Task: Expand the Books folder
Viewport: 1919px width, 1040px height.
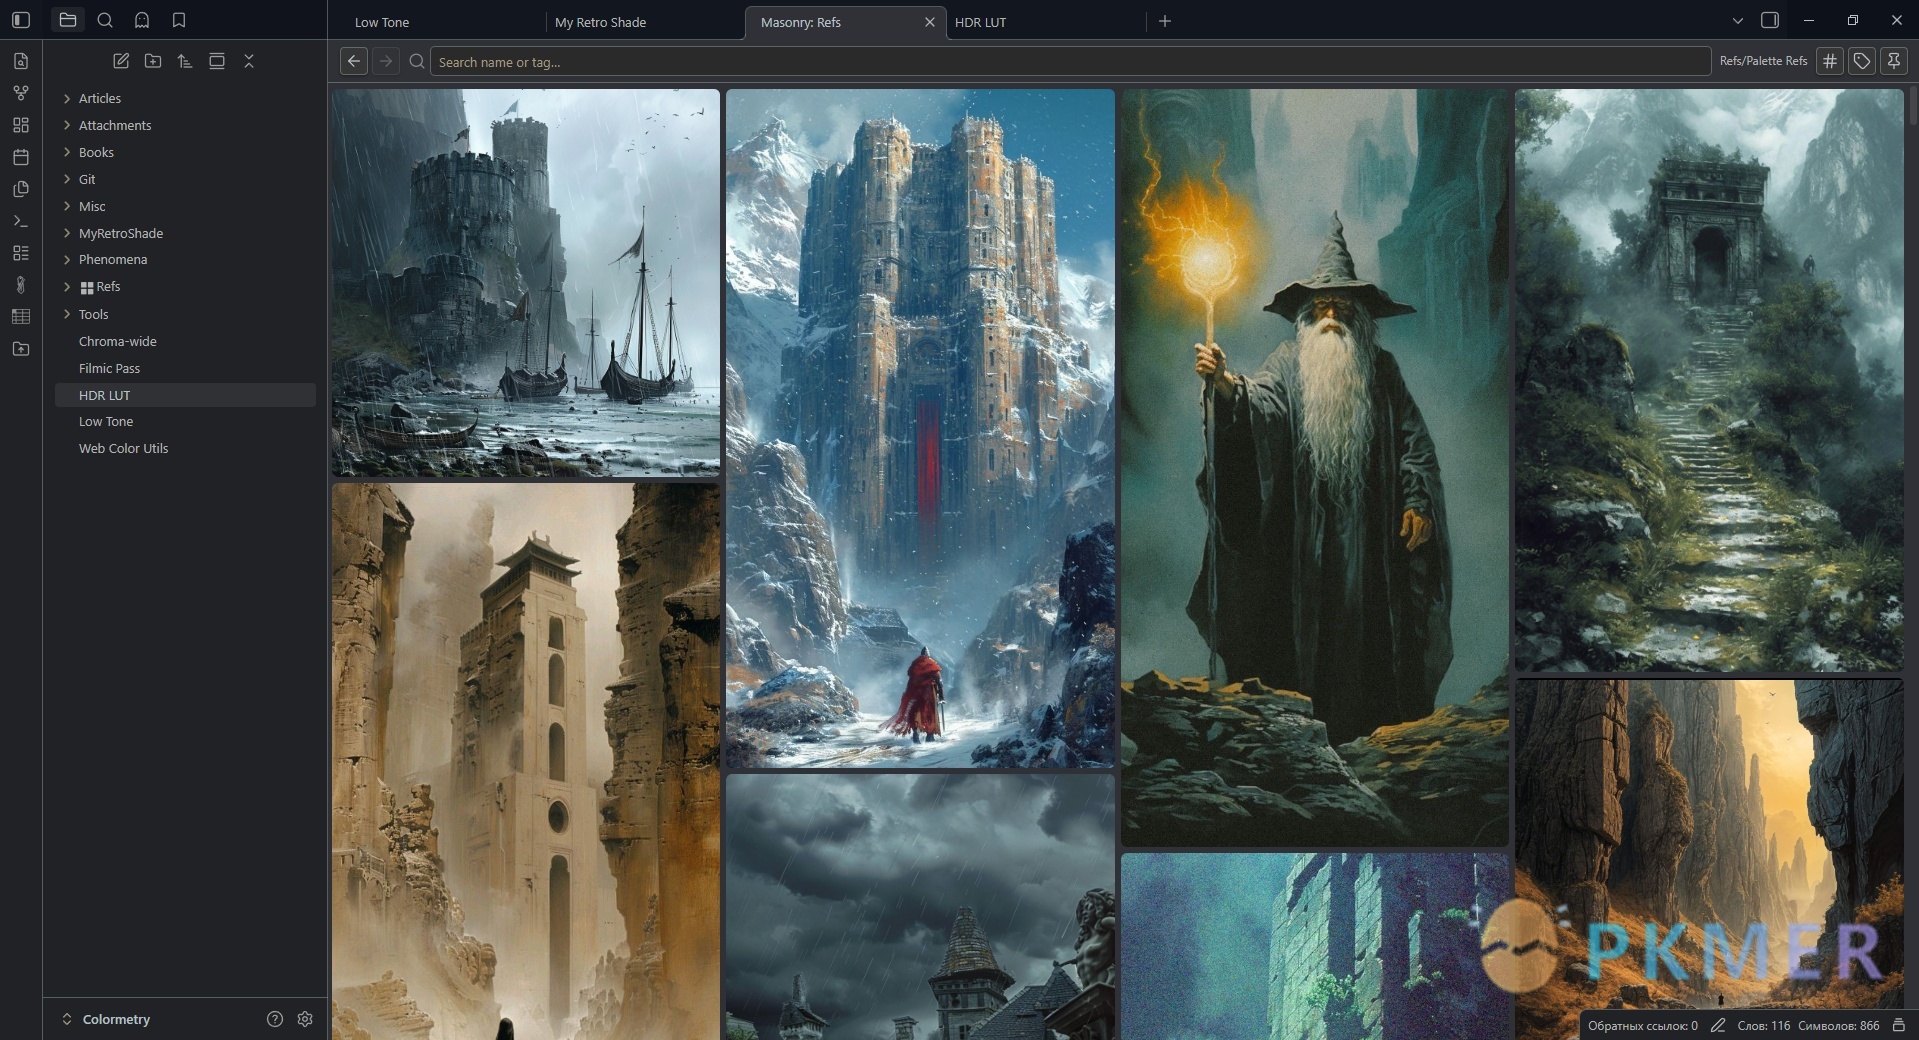Action: (67, 152)
